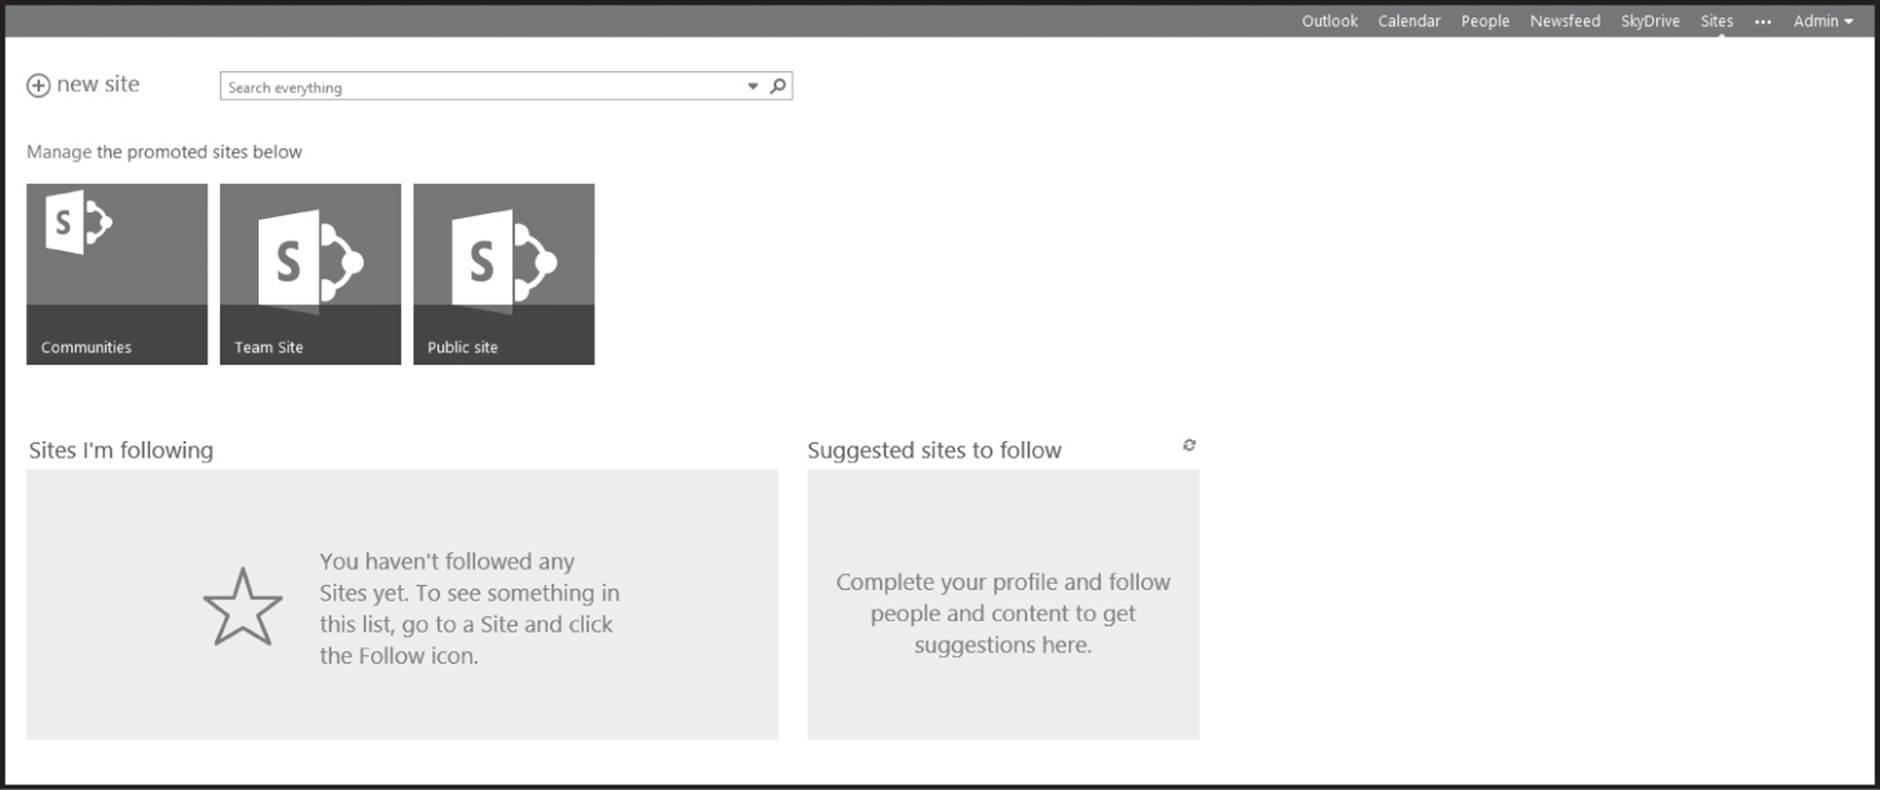Image resolution: width=1880 pixels, height=790 pixels.
Task: Click the 'new site' link text
Action: 98,85
